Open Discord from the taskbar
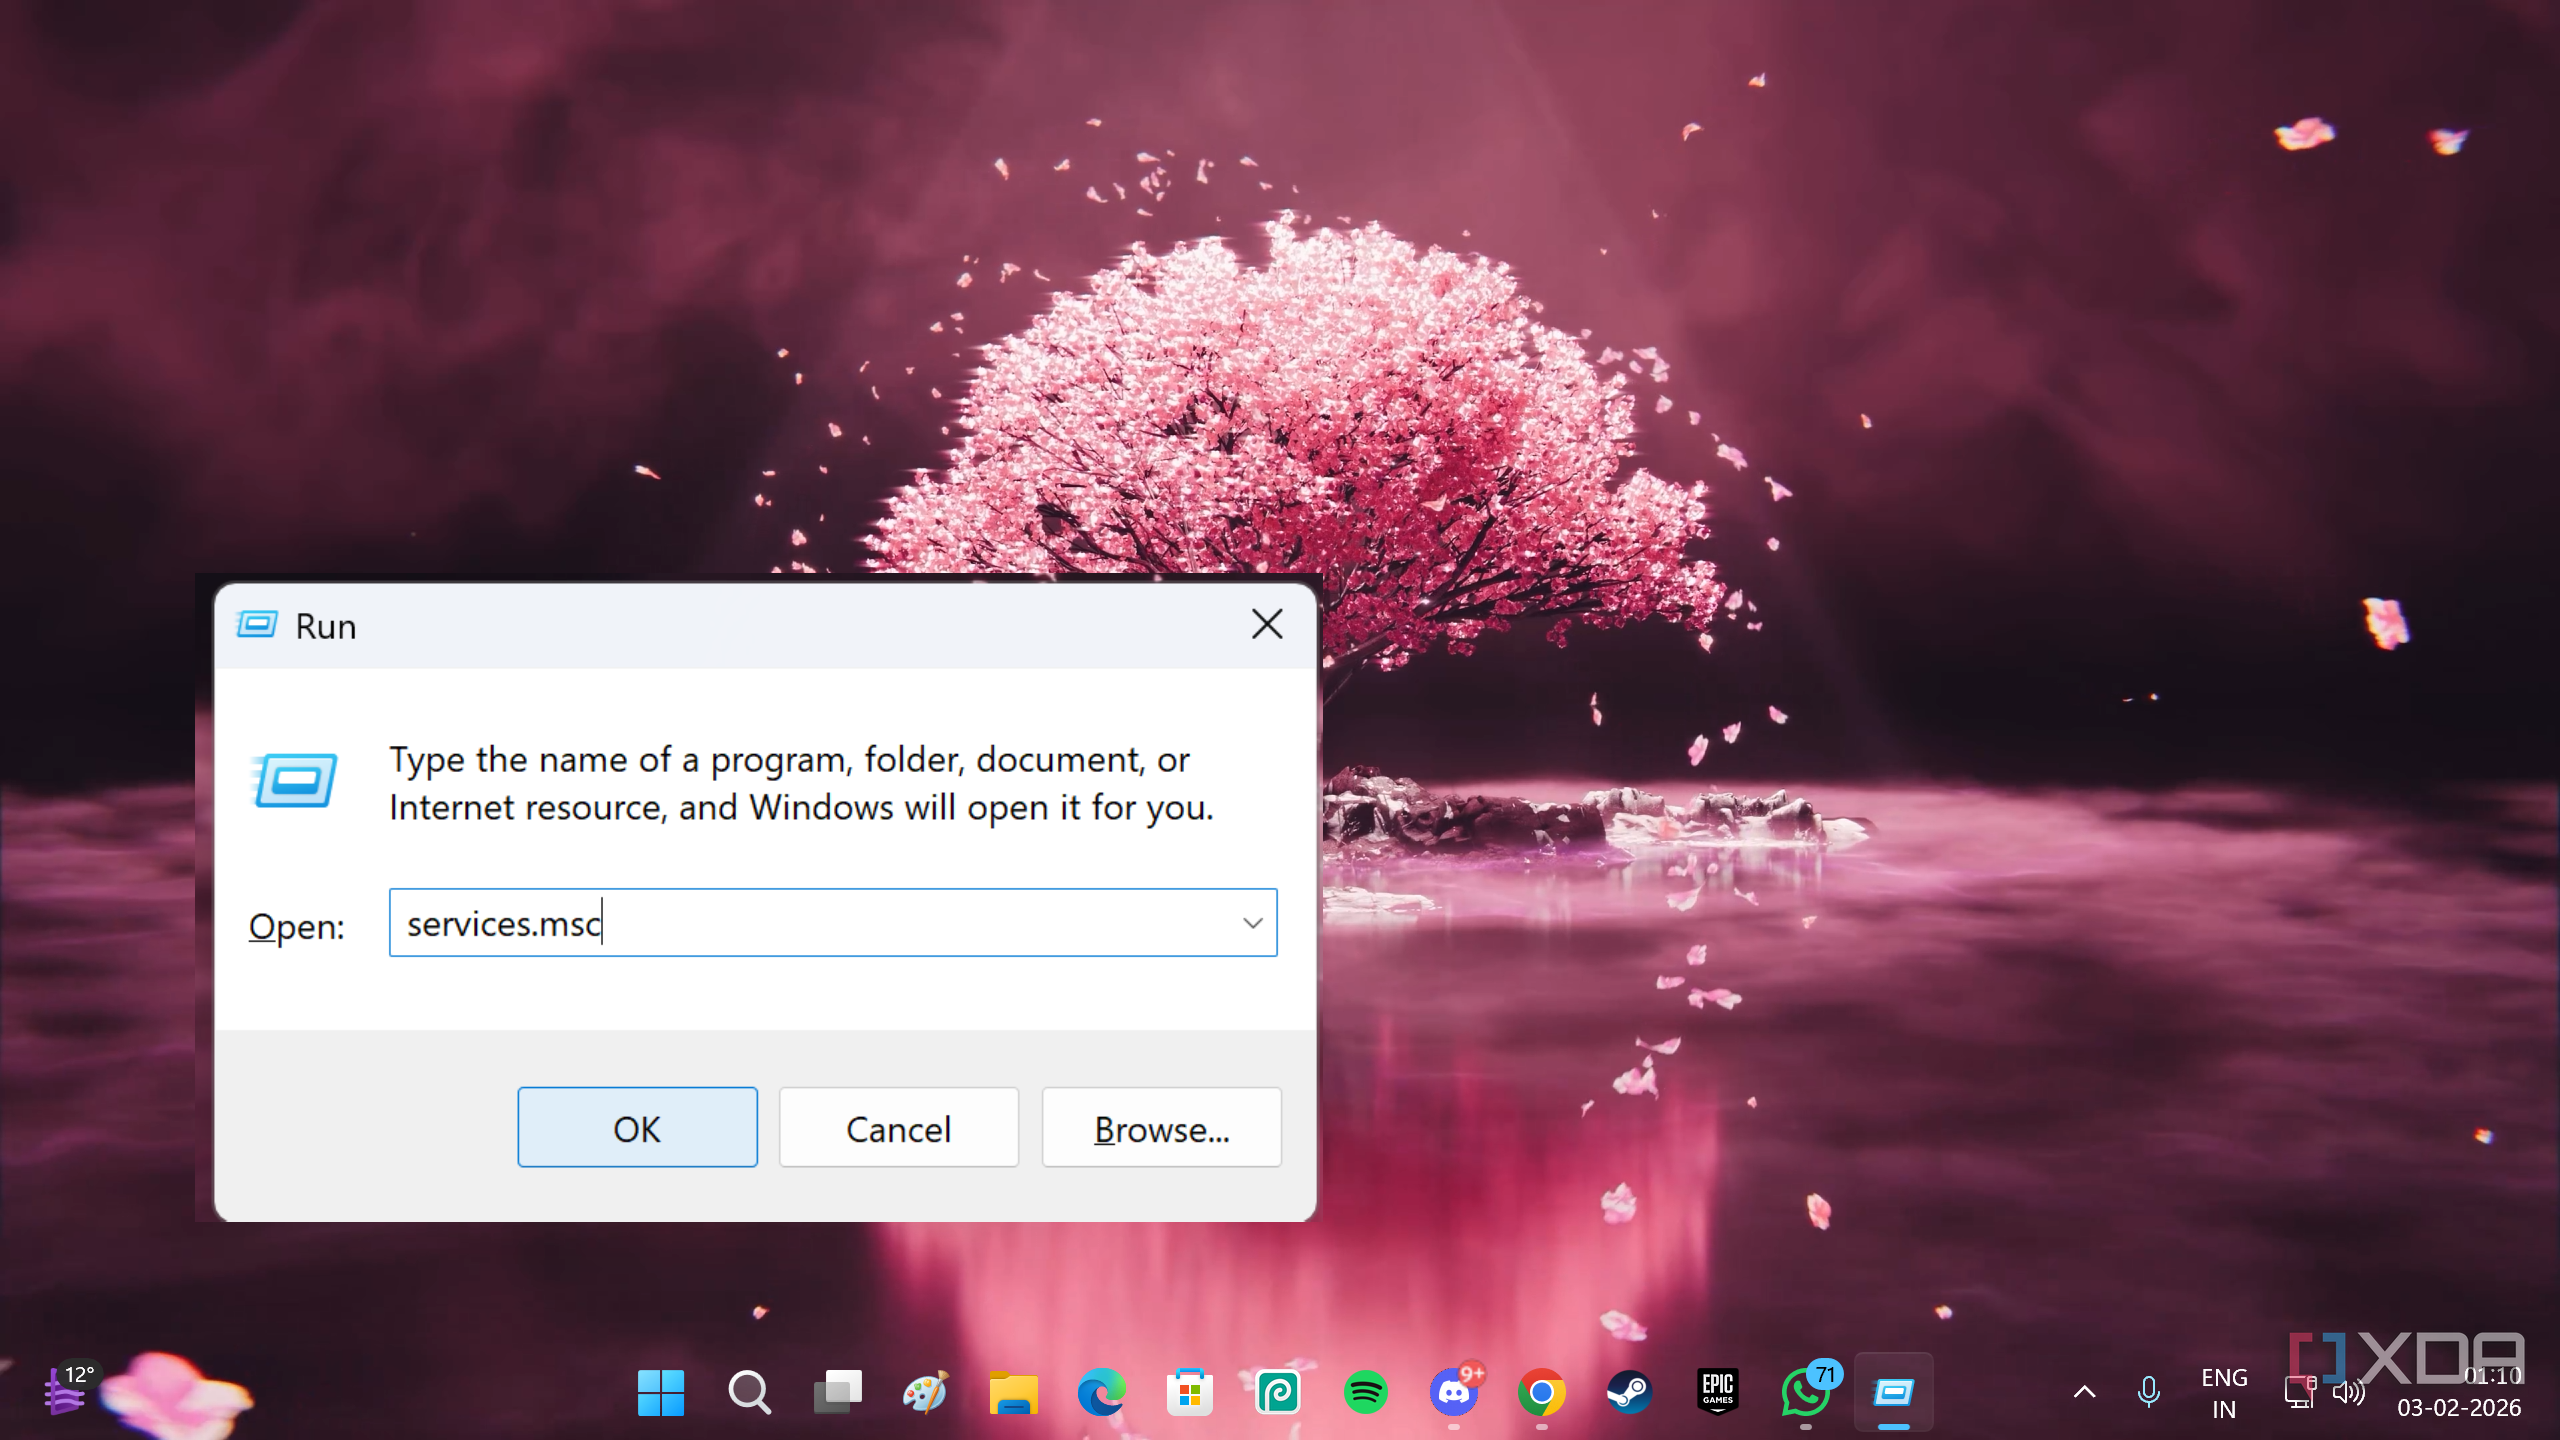The image size is (2560, 1440). [1453, 1392]
